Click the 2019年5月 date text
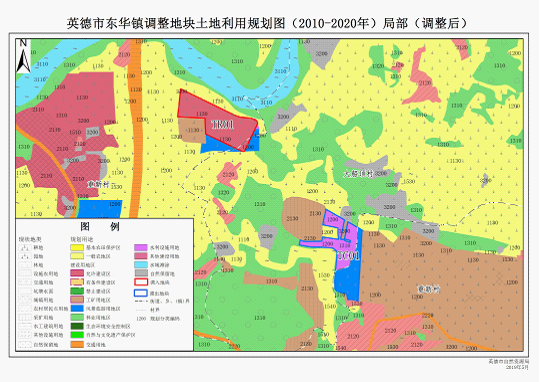540x382 pixels. point(517,367)
